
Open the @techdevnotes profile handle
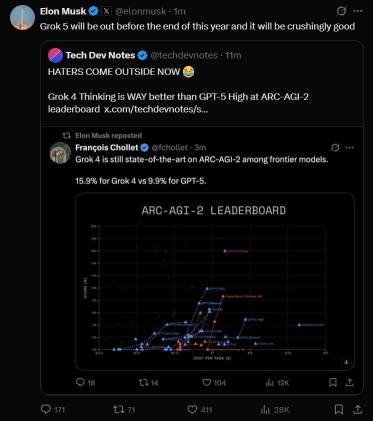(184, 55)
